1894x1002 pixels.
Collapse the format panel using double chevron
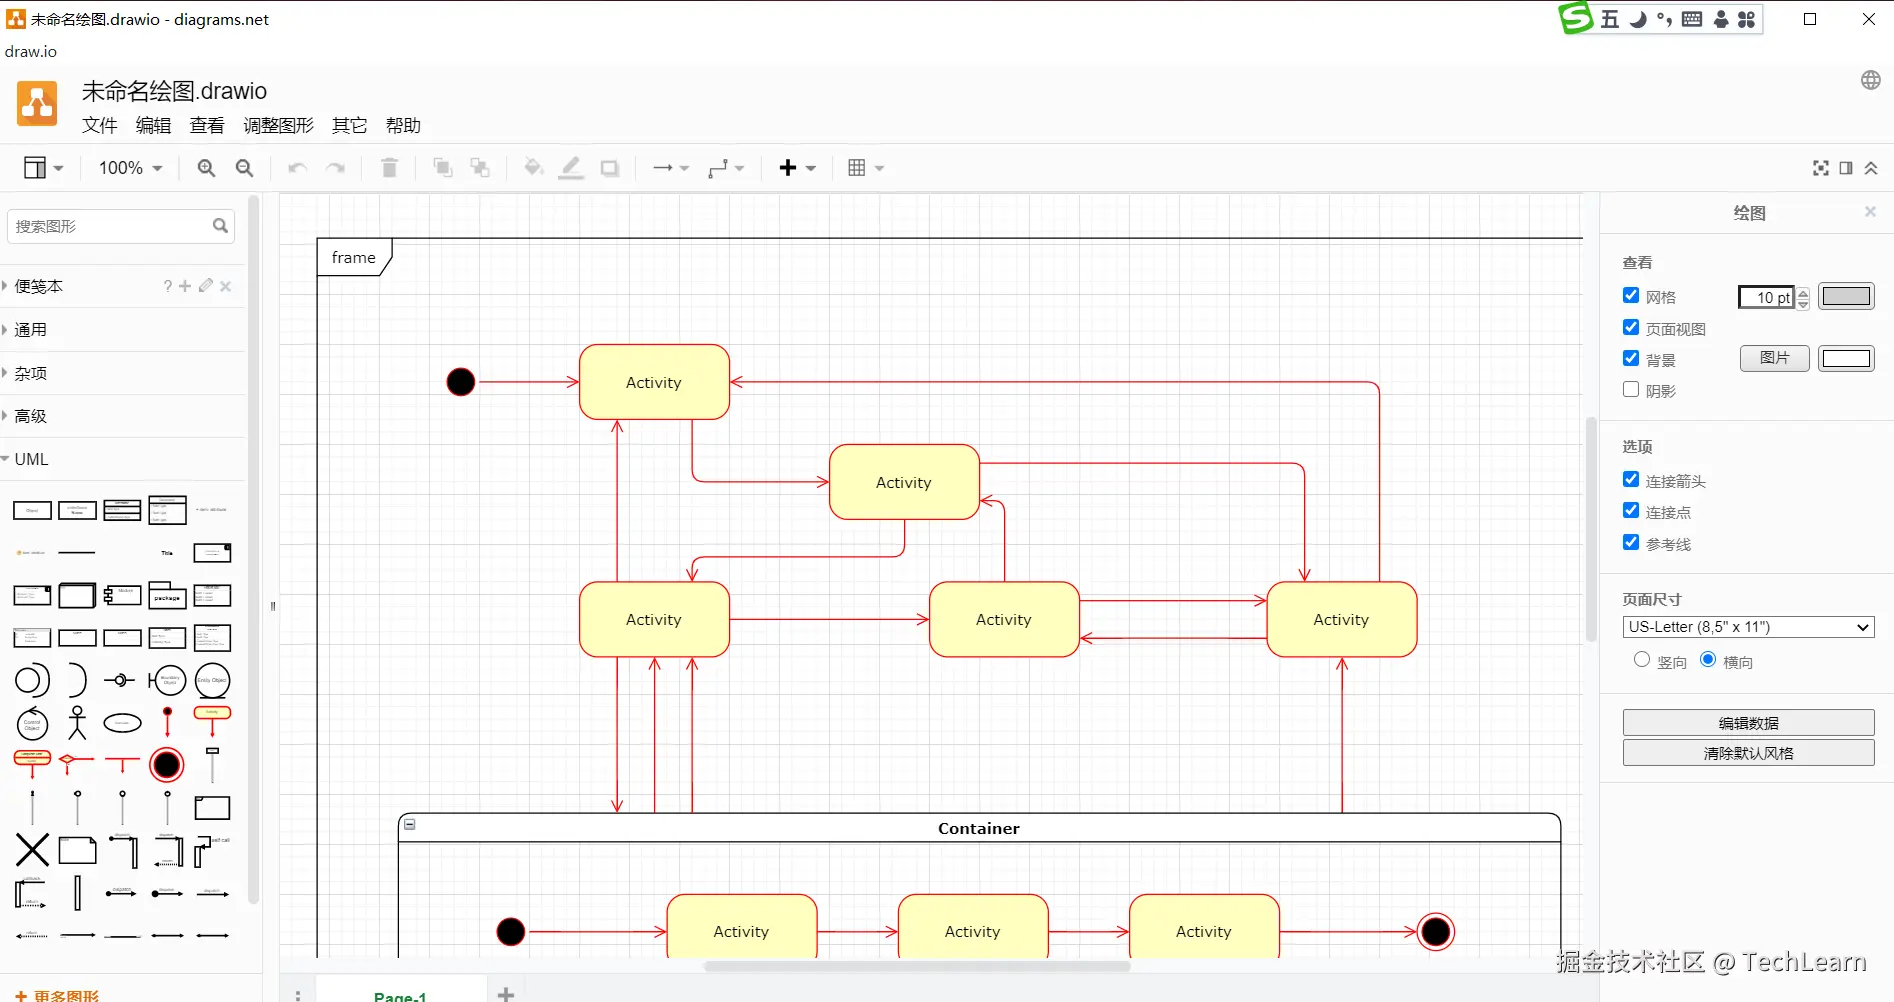pyautogui.click(x=1871, y=168)
